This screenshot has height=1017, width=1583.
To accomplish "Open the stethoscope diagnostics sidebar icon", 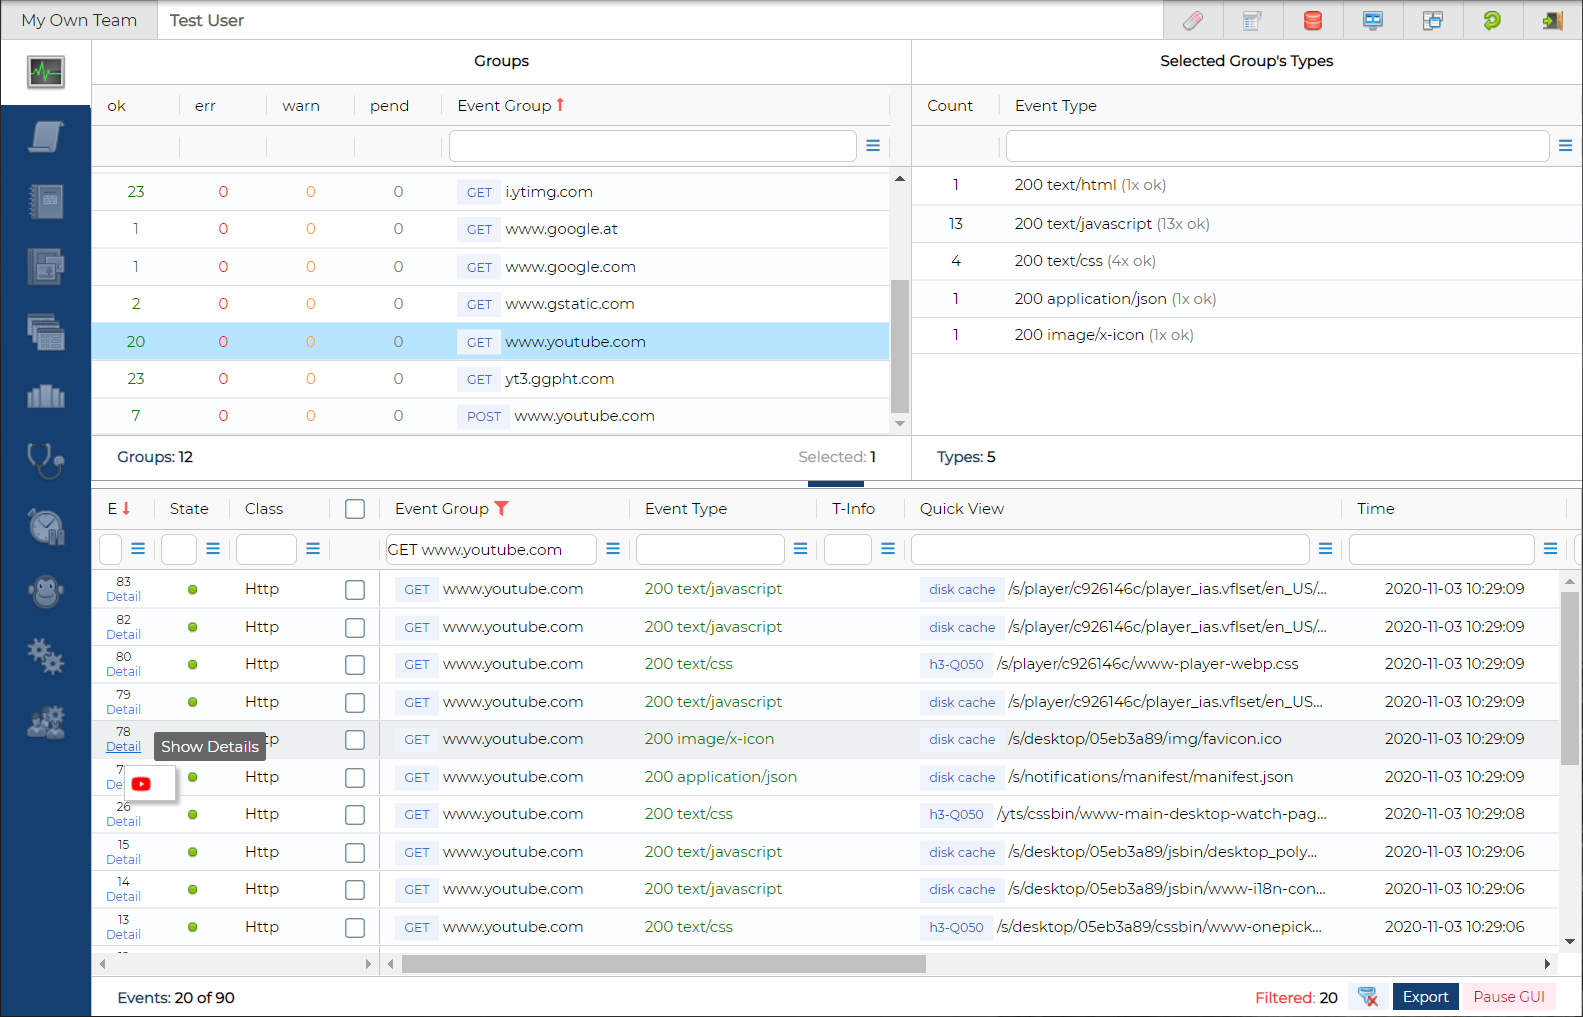I will click(46, 462).
